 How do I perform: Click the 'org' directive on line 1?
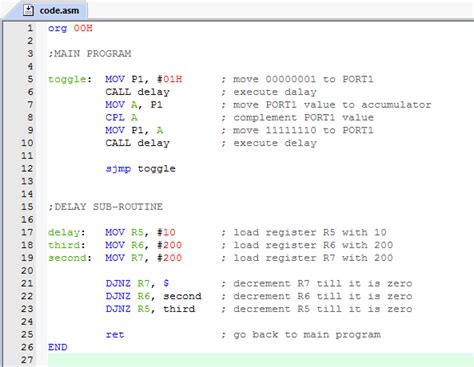click(x=57, y=28)
